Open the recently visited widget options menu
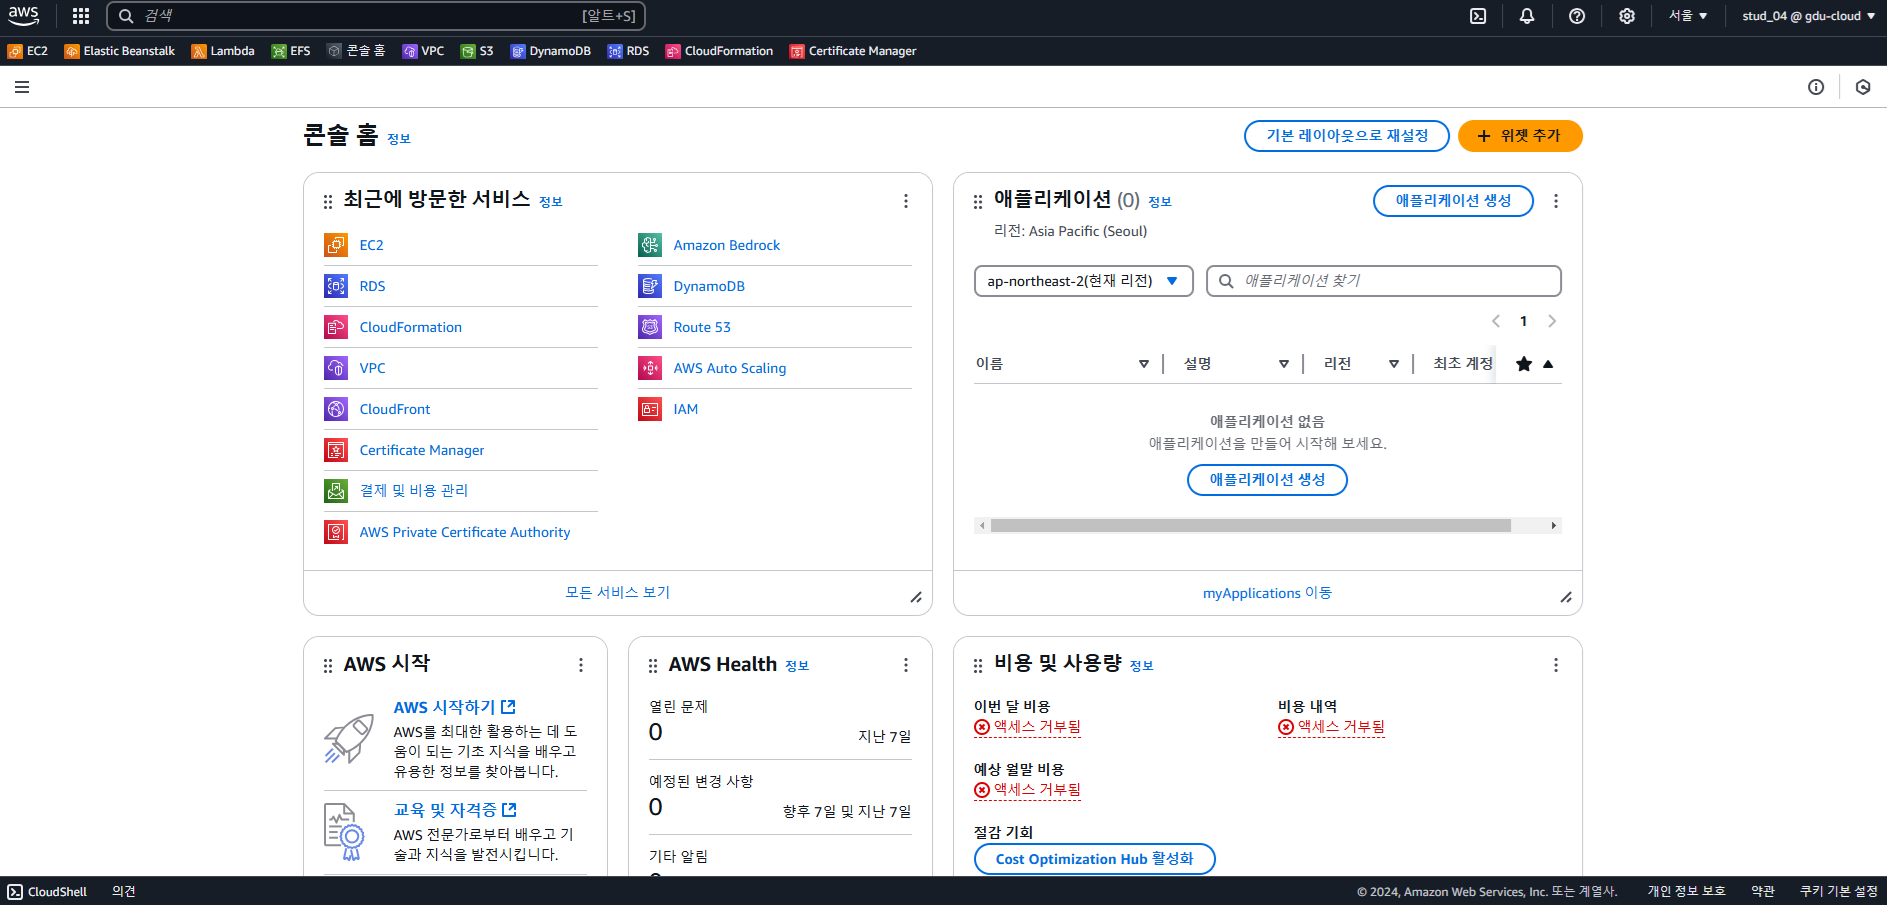The image size is (1887, 905). (906, 201)
